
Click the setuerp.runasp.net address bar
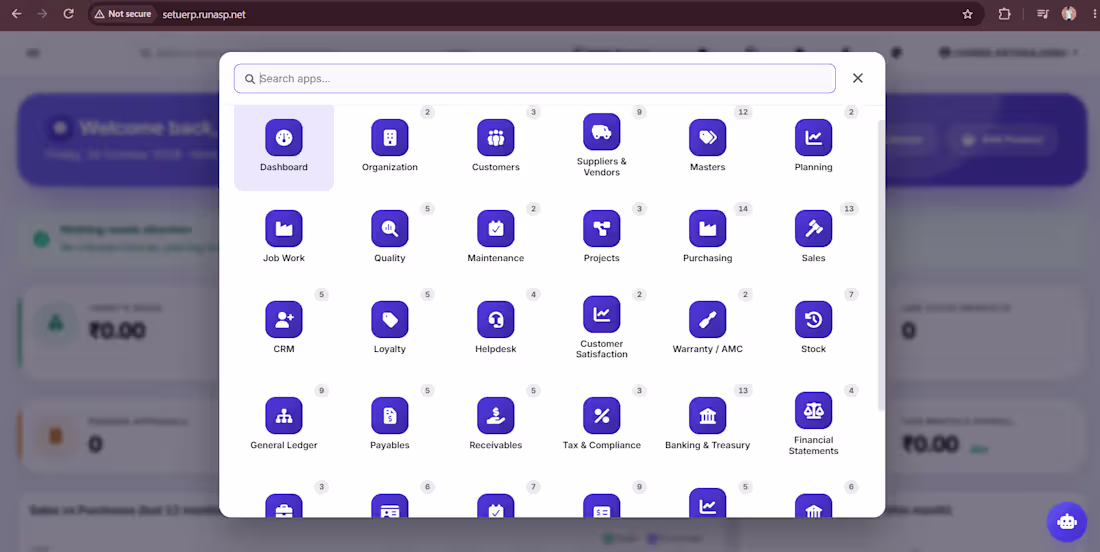(x=535, y=14)
